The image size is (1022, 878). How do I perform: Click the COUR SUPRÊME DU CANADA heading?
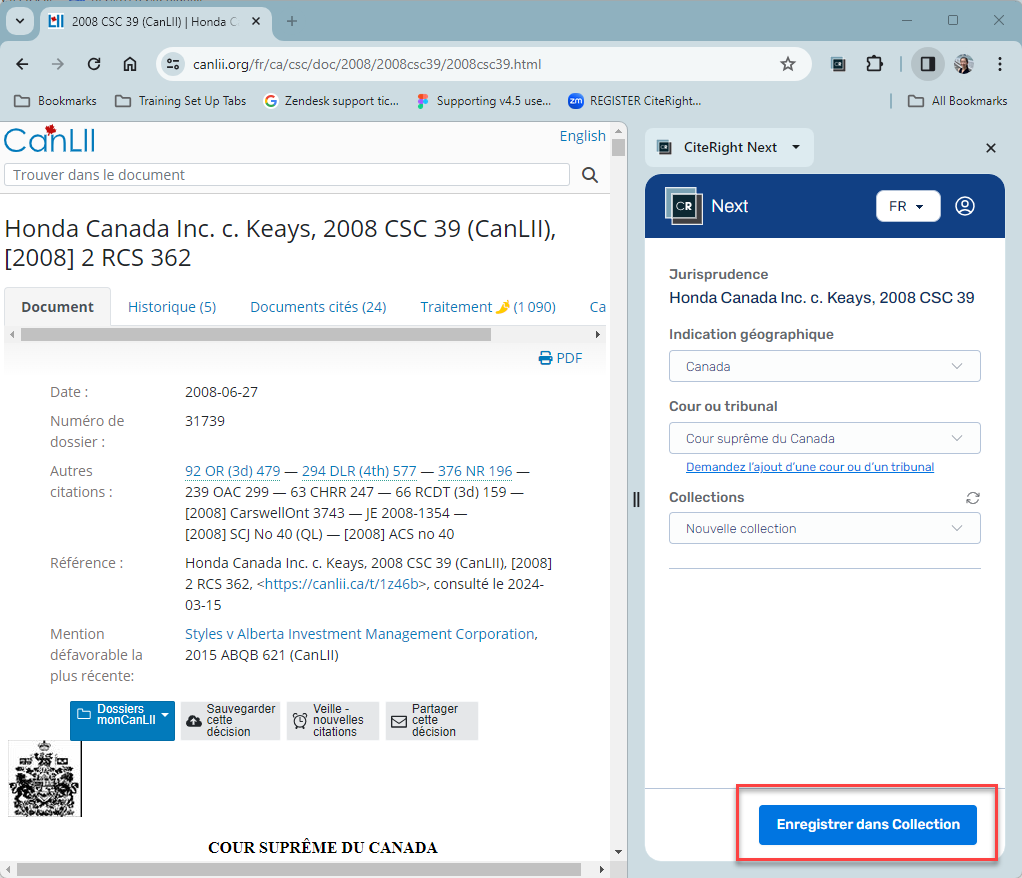(323, 847)
